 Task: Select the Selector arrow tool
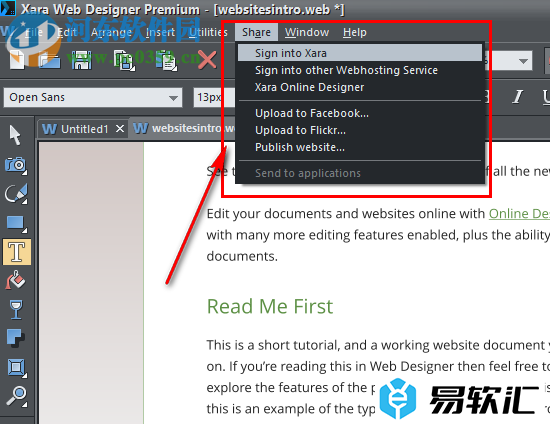[15, 135]
